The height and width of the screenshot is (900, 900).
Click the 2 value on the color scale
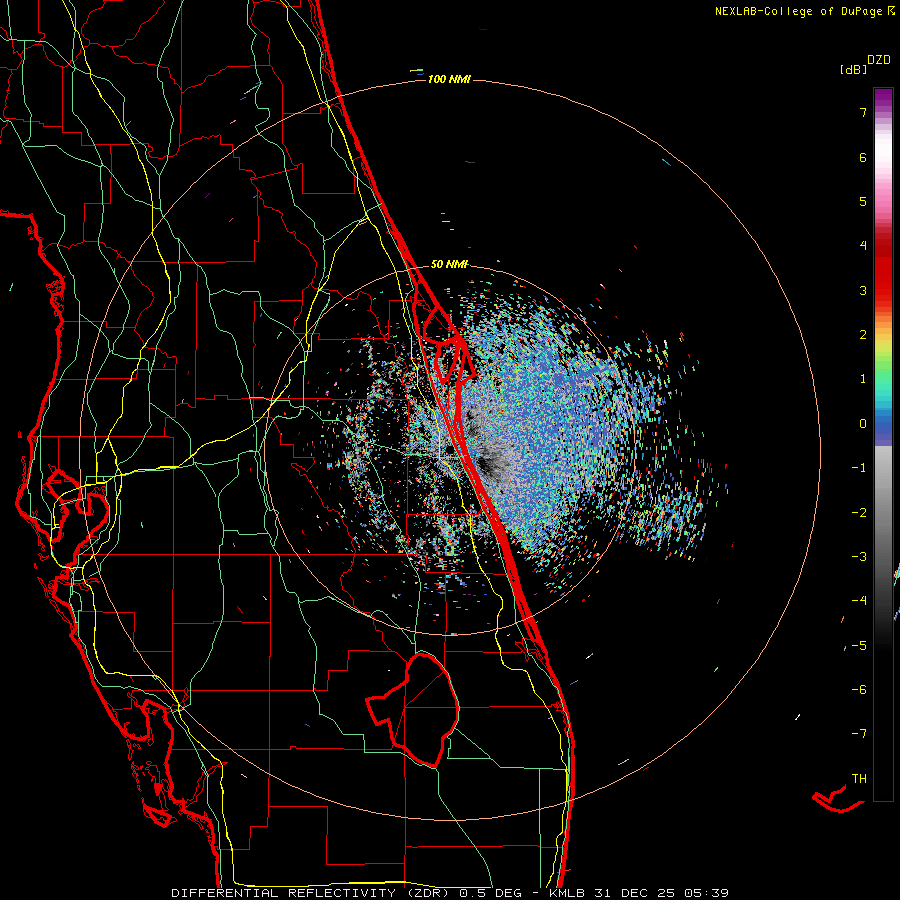tap(863, 335)
